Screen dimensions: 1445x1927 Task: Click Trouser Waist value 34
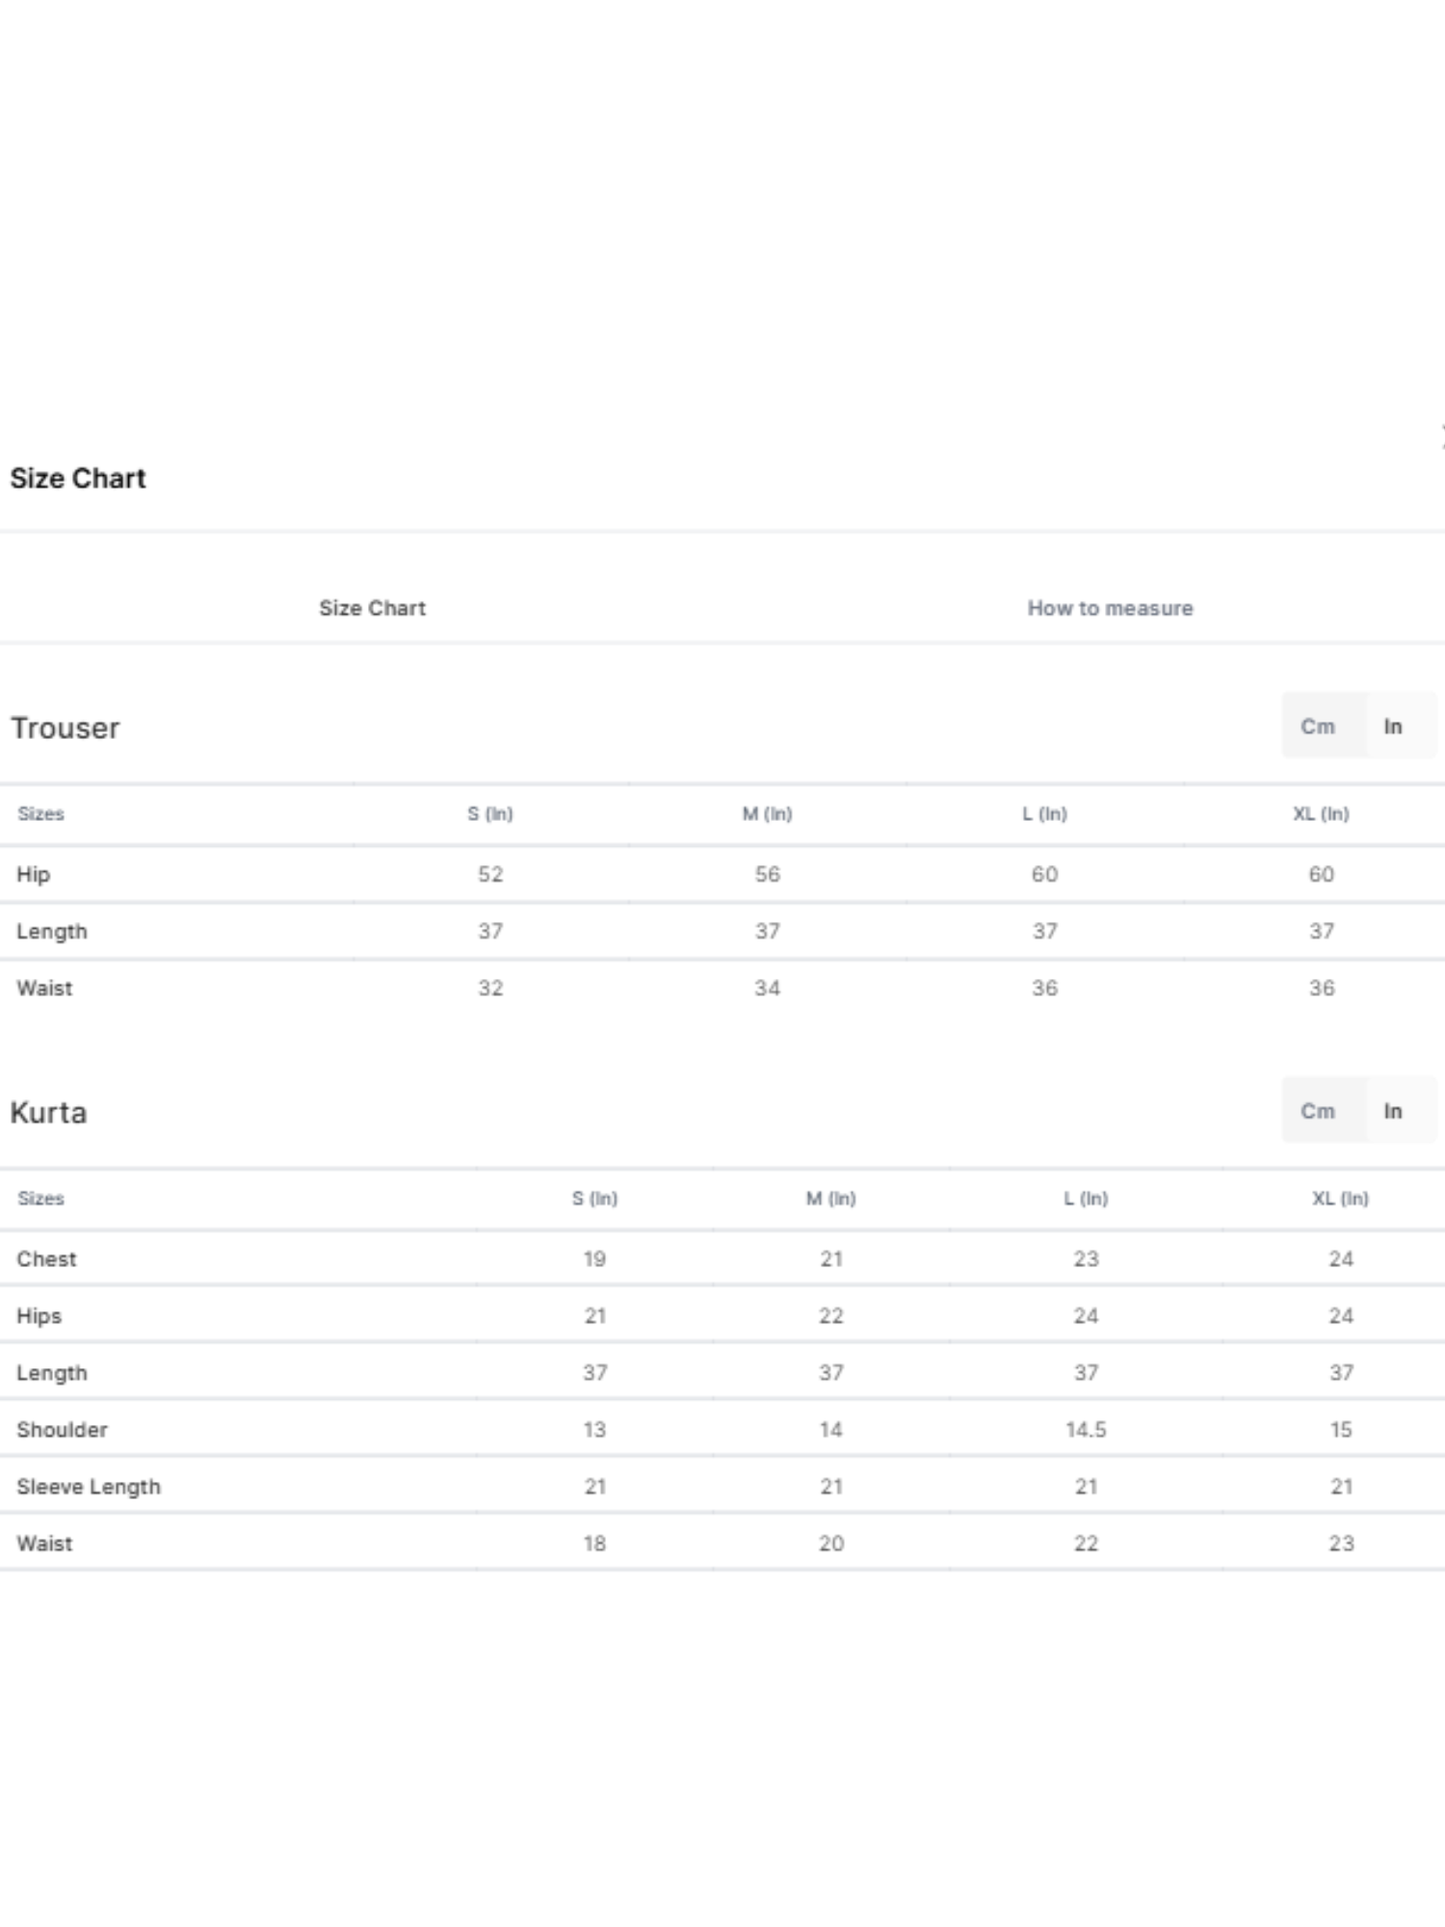[767, 988]
